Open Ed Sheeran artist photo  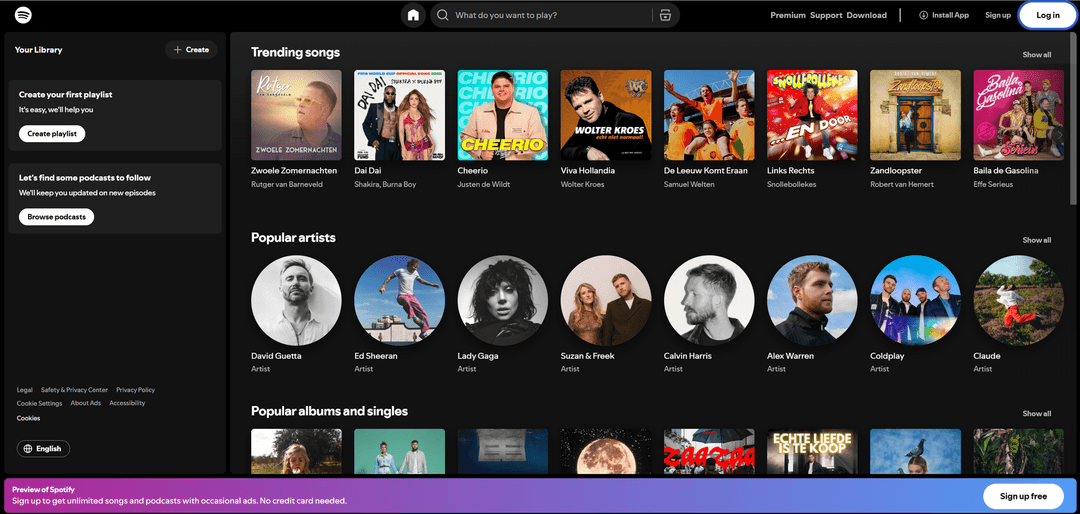399,300
